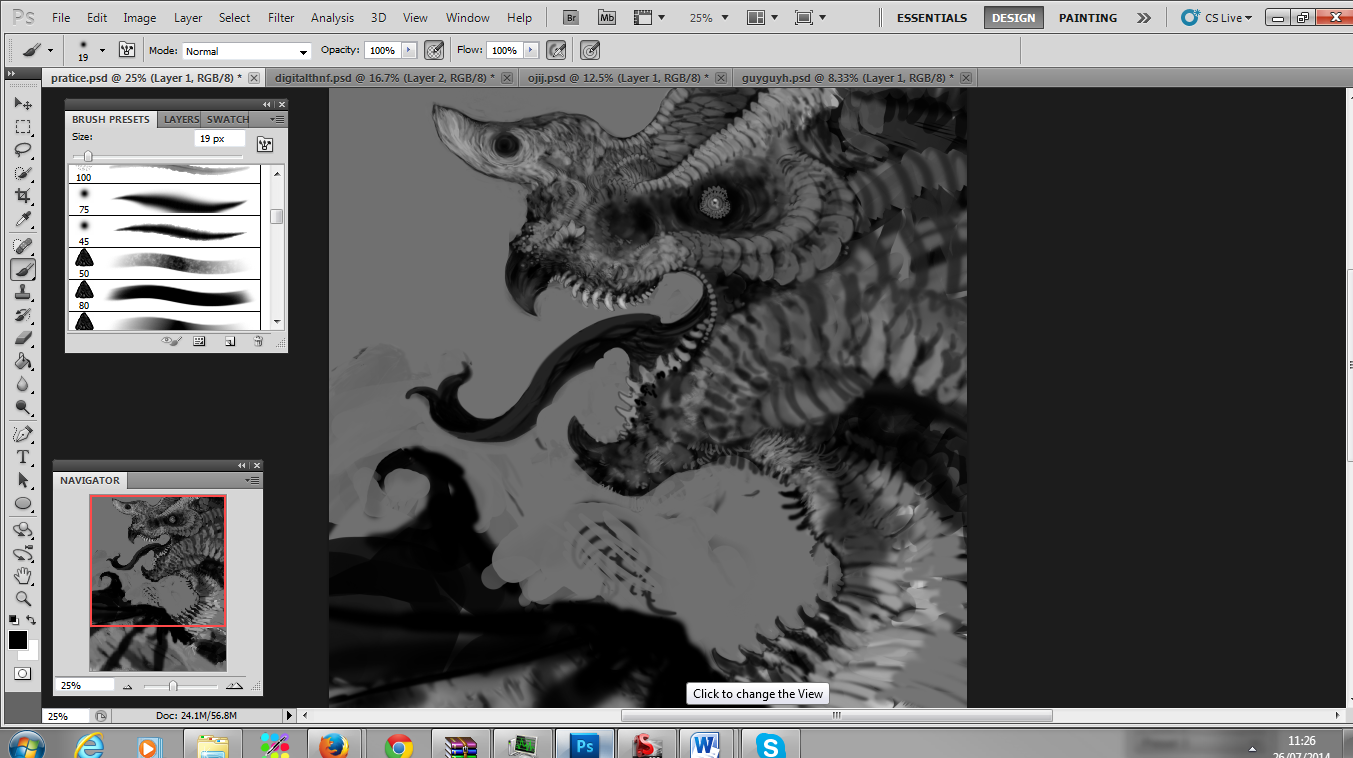Open the brush Mode dropdown
This screenshot has height=758, width=1353.
(247, 51)
